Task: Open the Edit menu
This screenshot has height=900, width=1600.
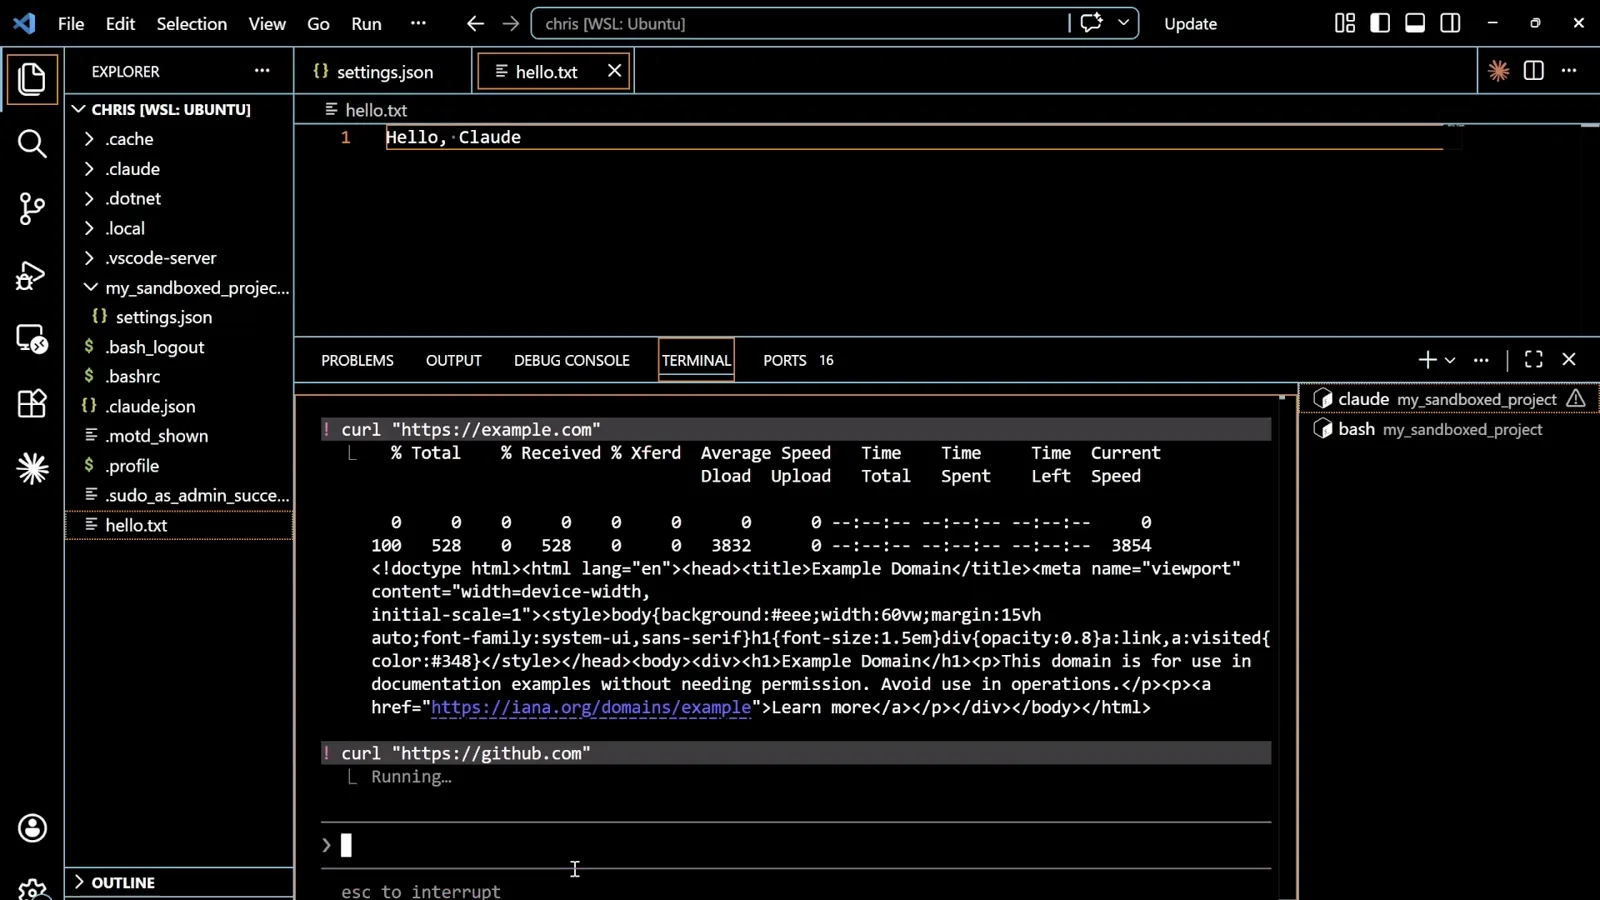Action: click(120, 23)
